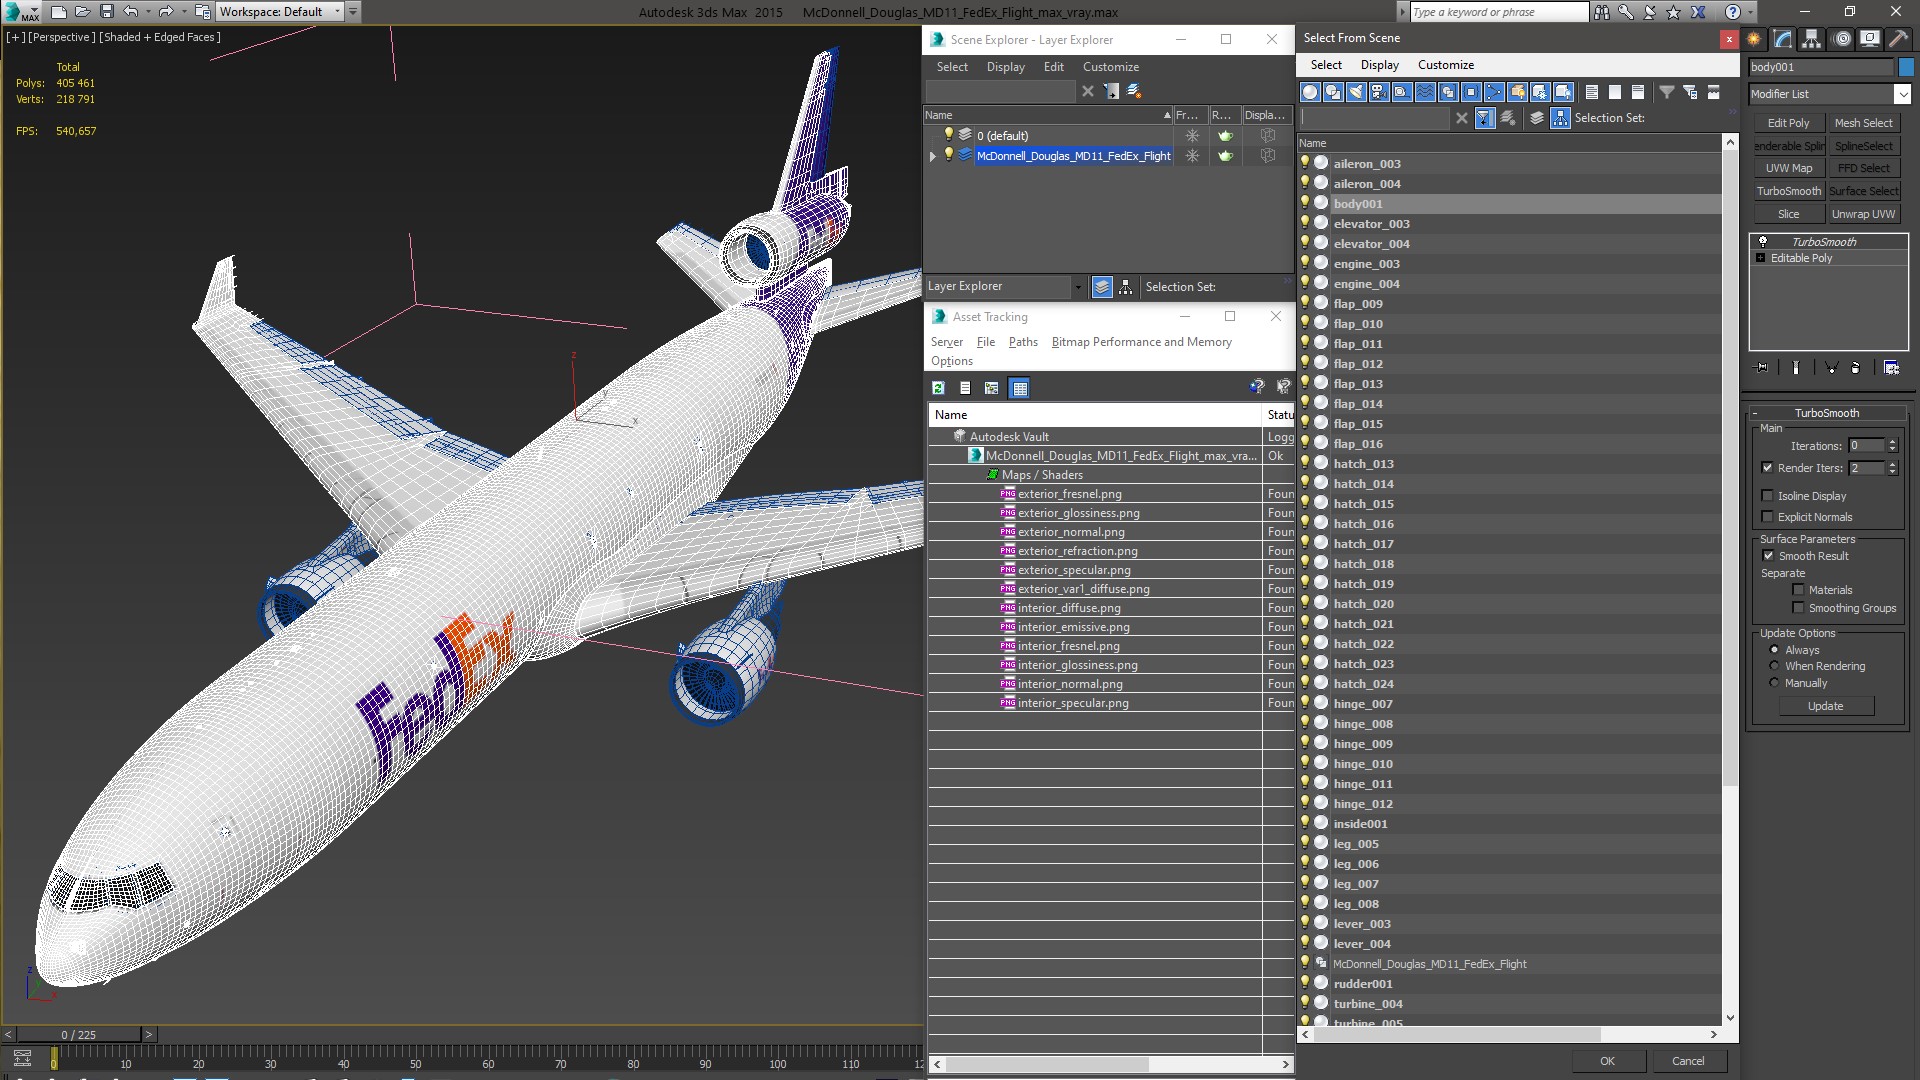Click the favorites star icon in title bar
The image size is (1920, 1080).
pyautogui.click(x=1675, y=12)
